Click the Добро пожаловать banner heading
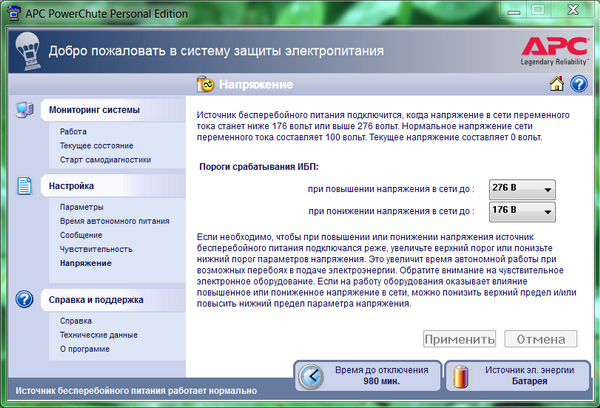The height and width of the screenshot is (408, 600). [216, 51]
